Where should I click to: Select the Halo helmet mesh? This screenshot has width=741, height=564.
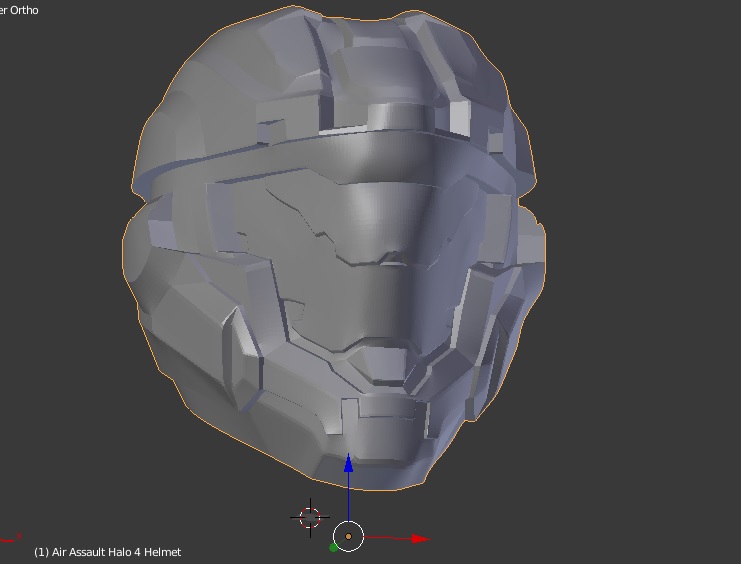tap(334, 248)
